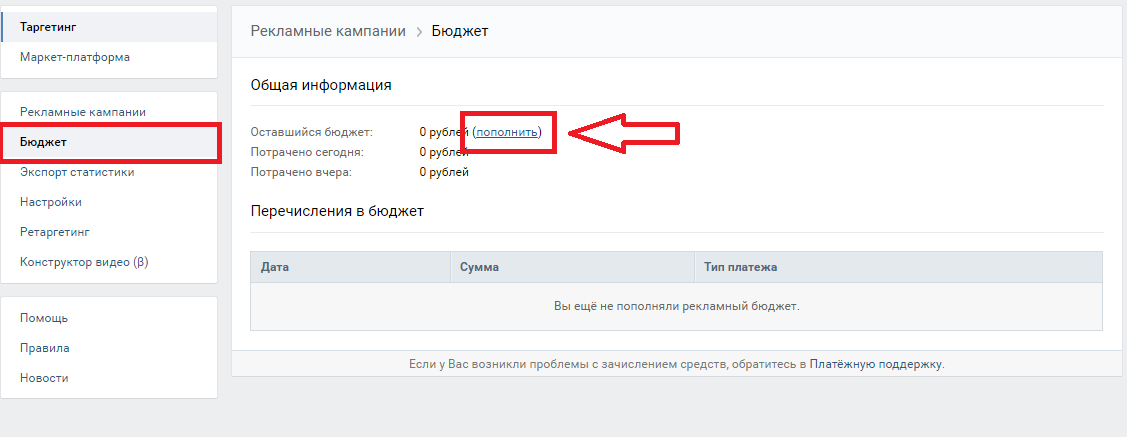Click the пополнить link to top up
This screenshot has height=437, width=1127.
(508, 132)
